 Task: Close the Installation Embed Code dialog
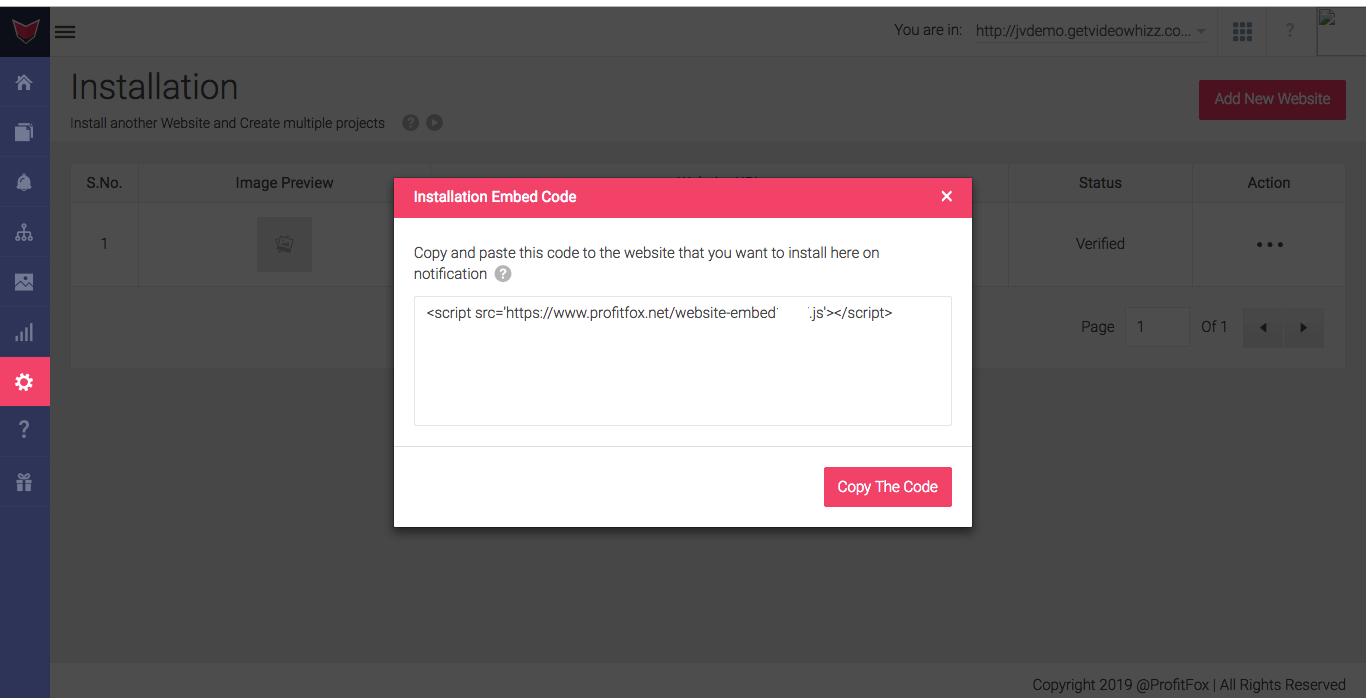(x=947, y=196)
